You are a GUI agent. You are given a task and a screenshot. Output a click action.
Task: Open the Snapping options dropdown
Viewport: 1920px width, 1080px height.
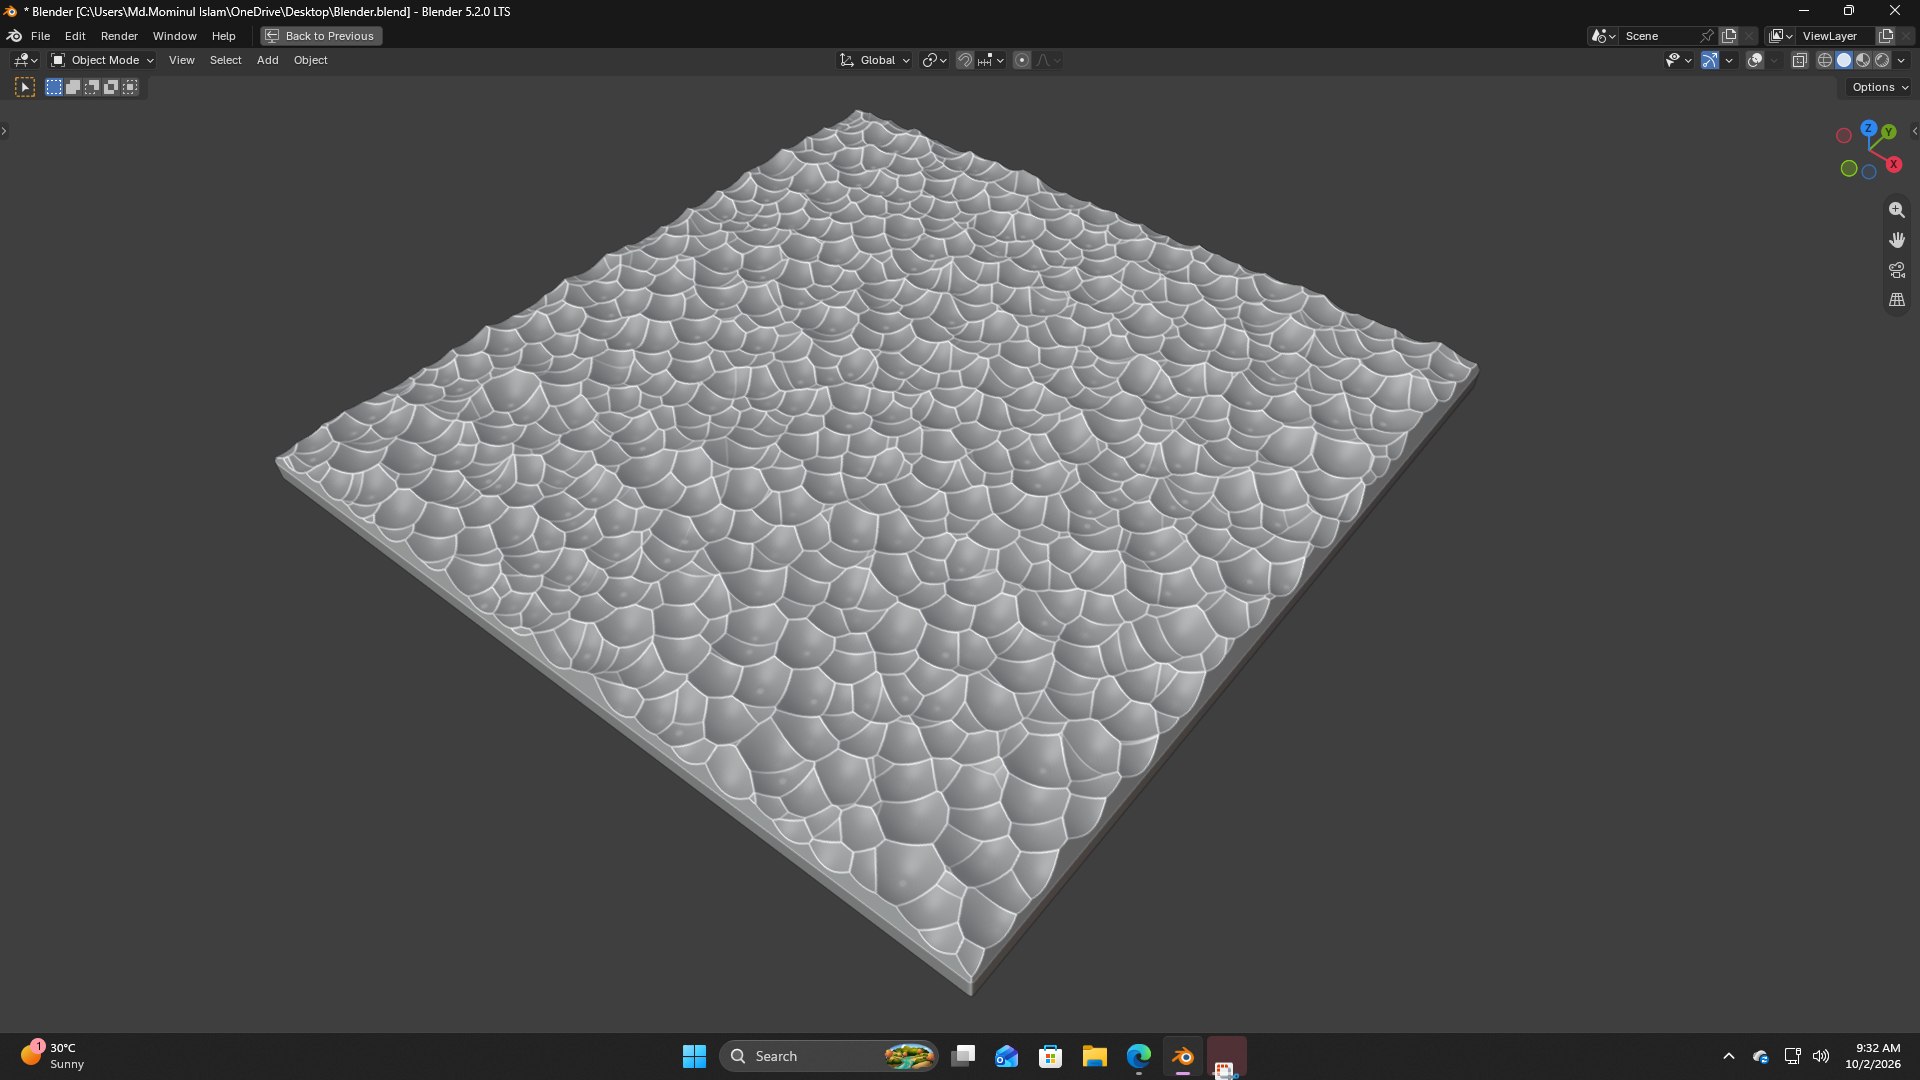(x=991, y=61)
